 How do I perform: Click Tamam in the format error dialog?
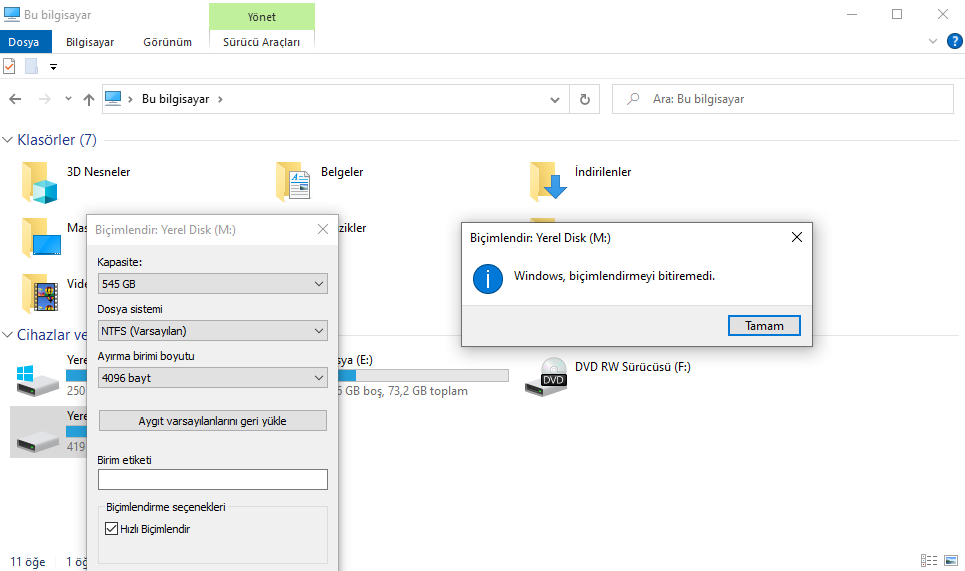pyautogui.click(x=764, y=325)
